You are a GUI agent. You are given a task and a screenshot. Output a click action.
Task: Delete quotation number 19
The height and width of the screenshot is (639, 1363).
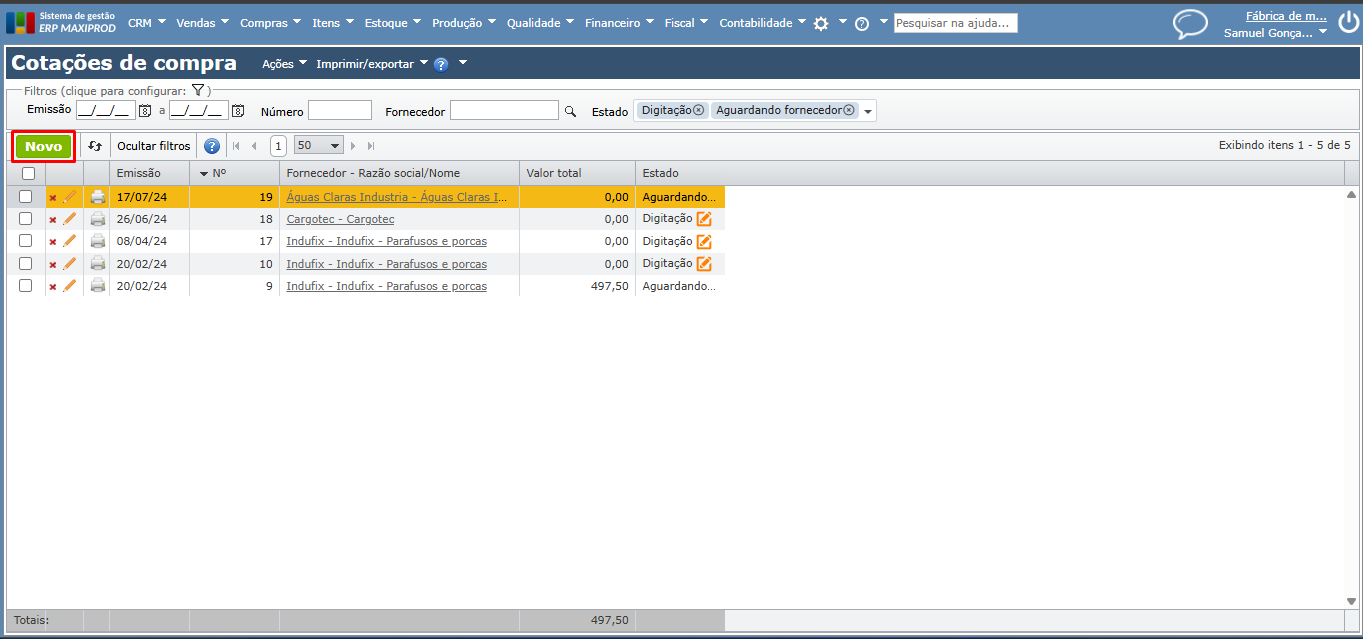pos(53,198)
